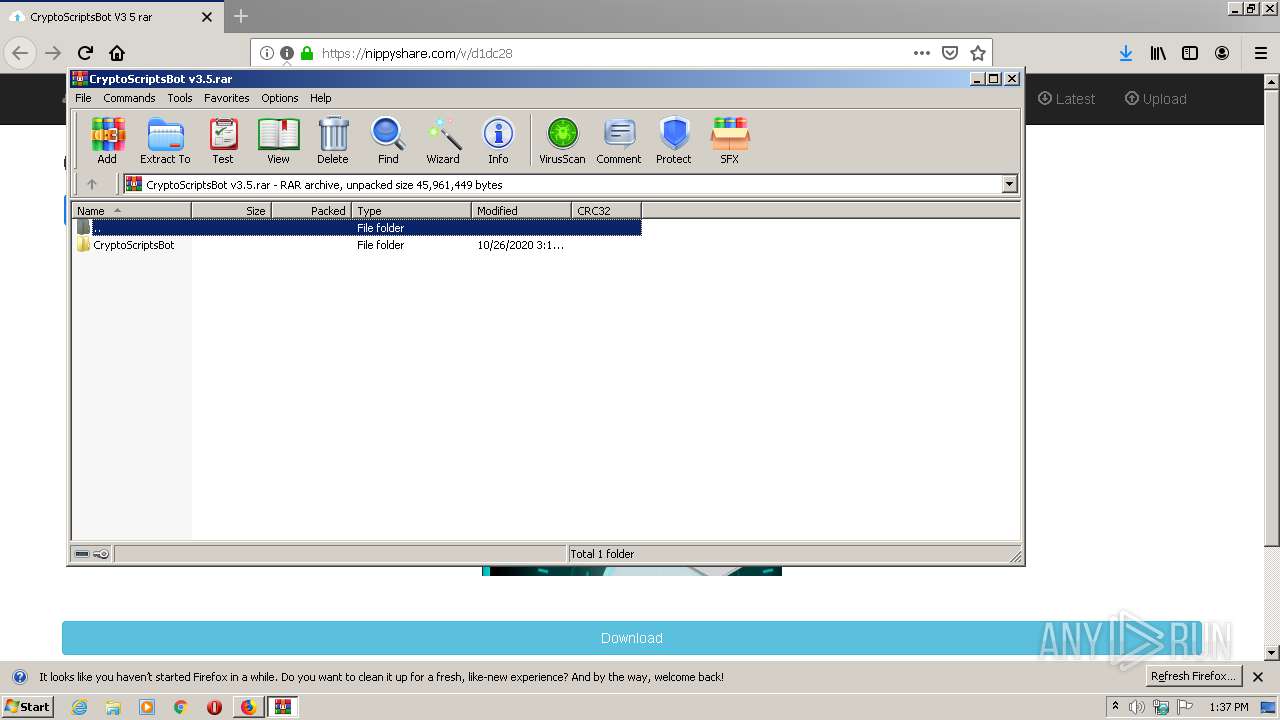1280x720 pixels.
Task: Launch Internet Explorer from taskbar
Action: click(x=79, y=707)
